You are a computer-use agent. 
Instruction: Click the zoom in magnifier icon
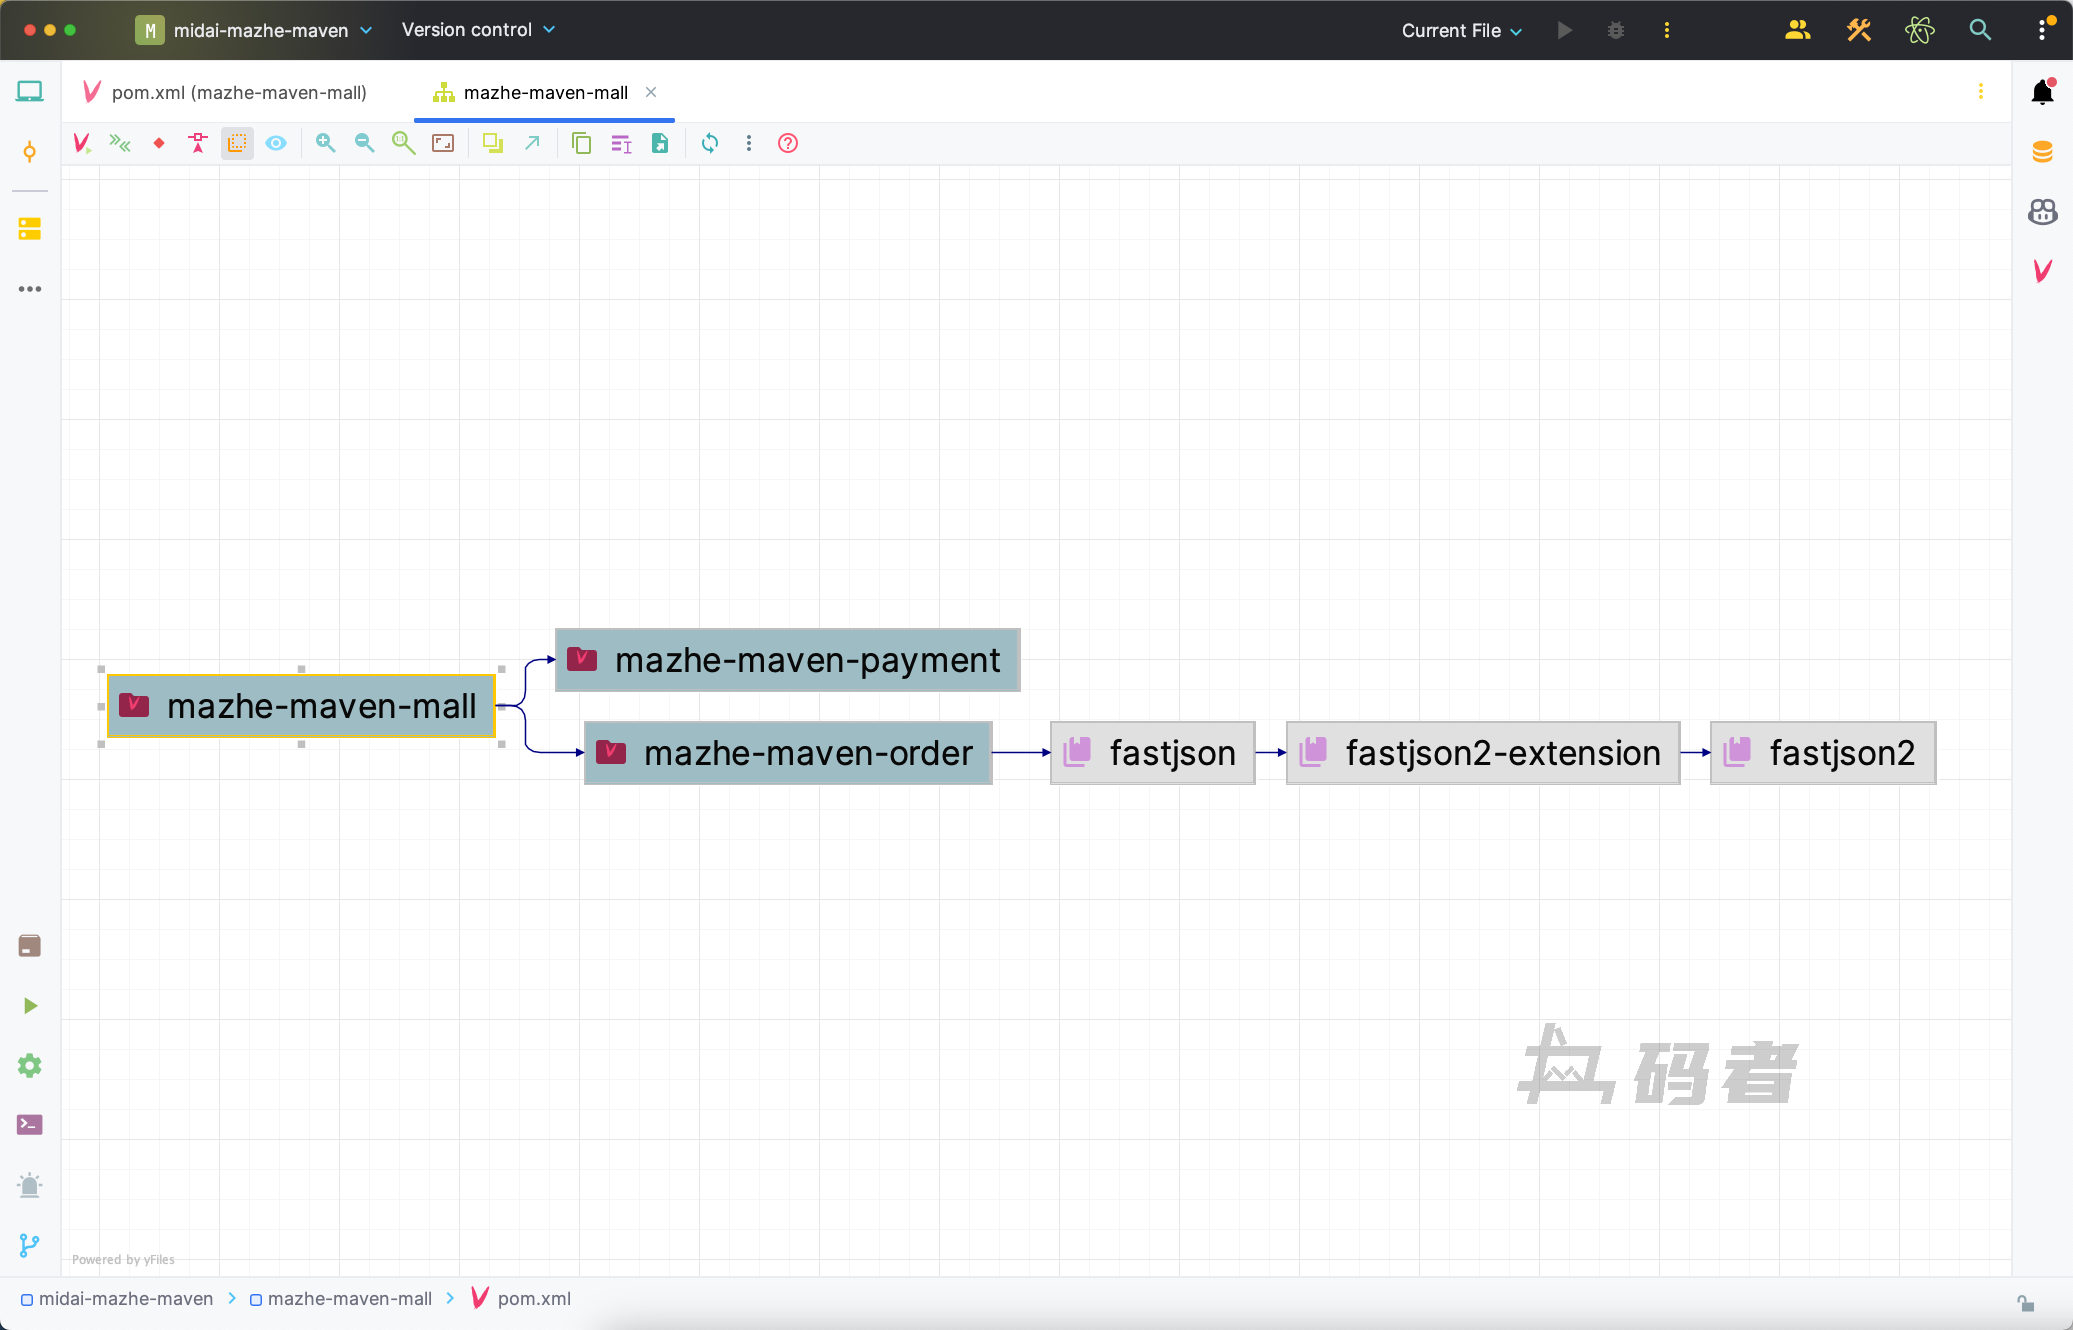click(x=325, y=143)
